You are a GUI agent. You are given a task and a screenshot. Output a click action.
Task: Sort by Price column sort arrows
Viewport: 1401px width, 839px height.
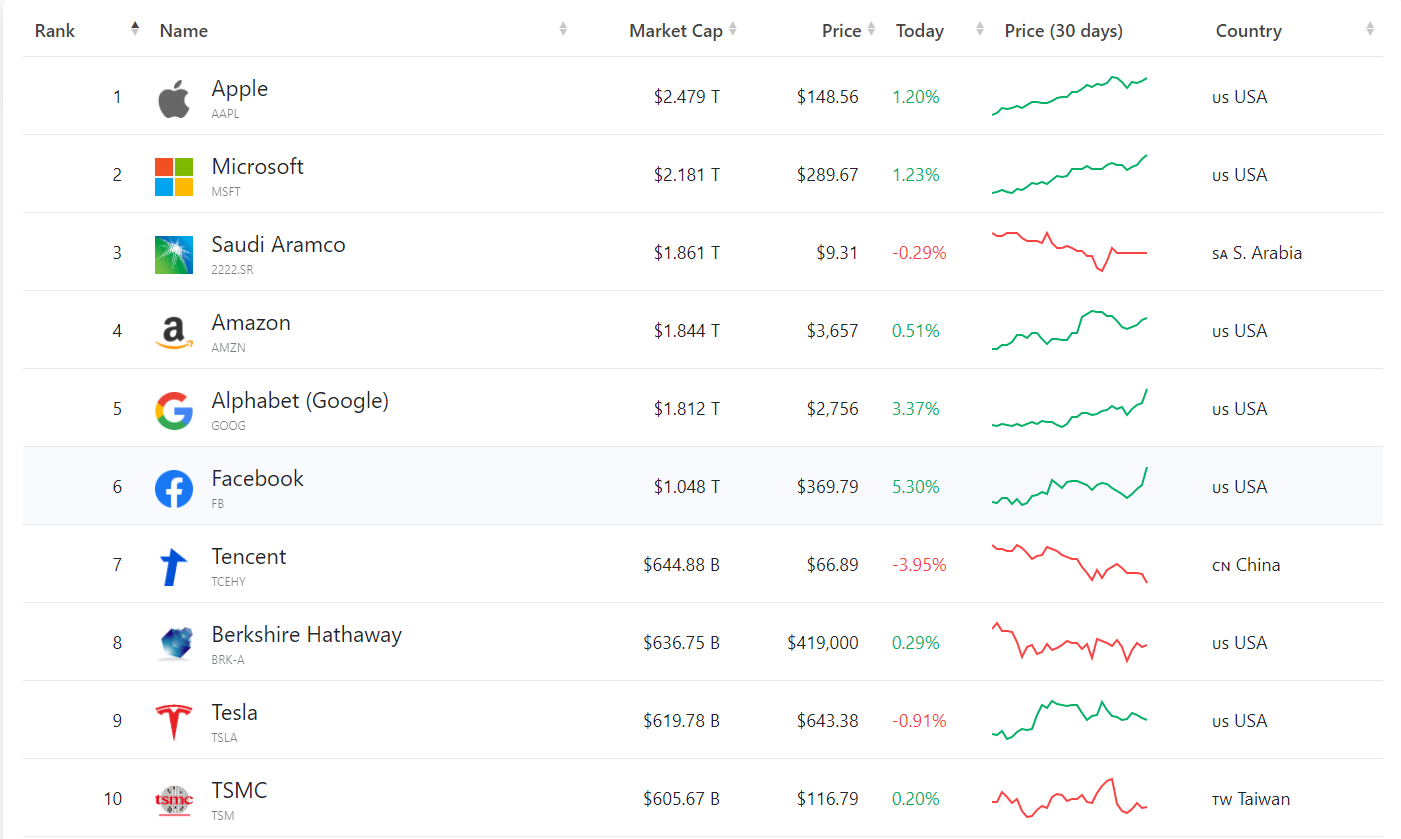click(x=871, y=29)
